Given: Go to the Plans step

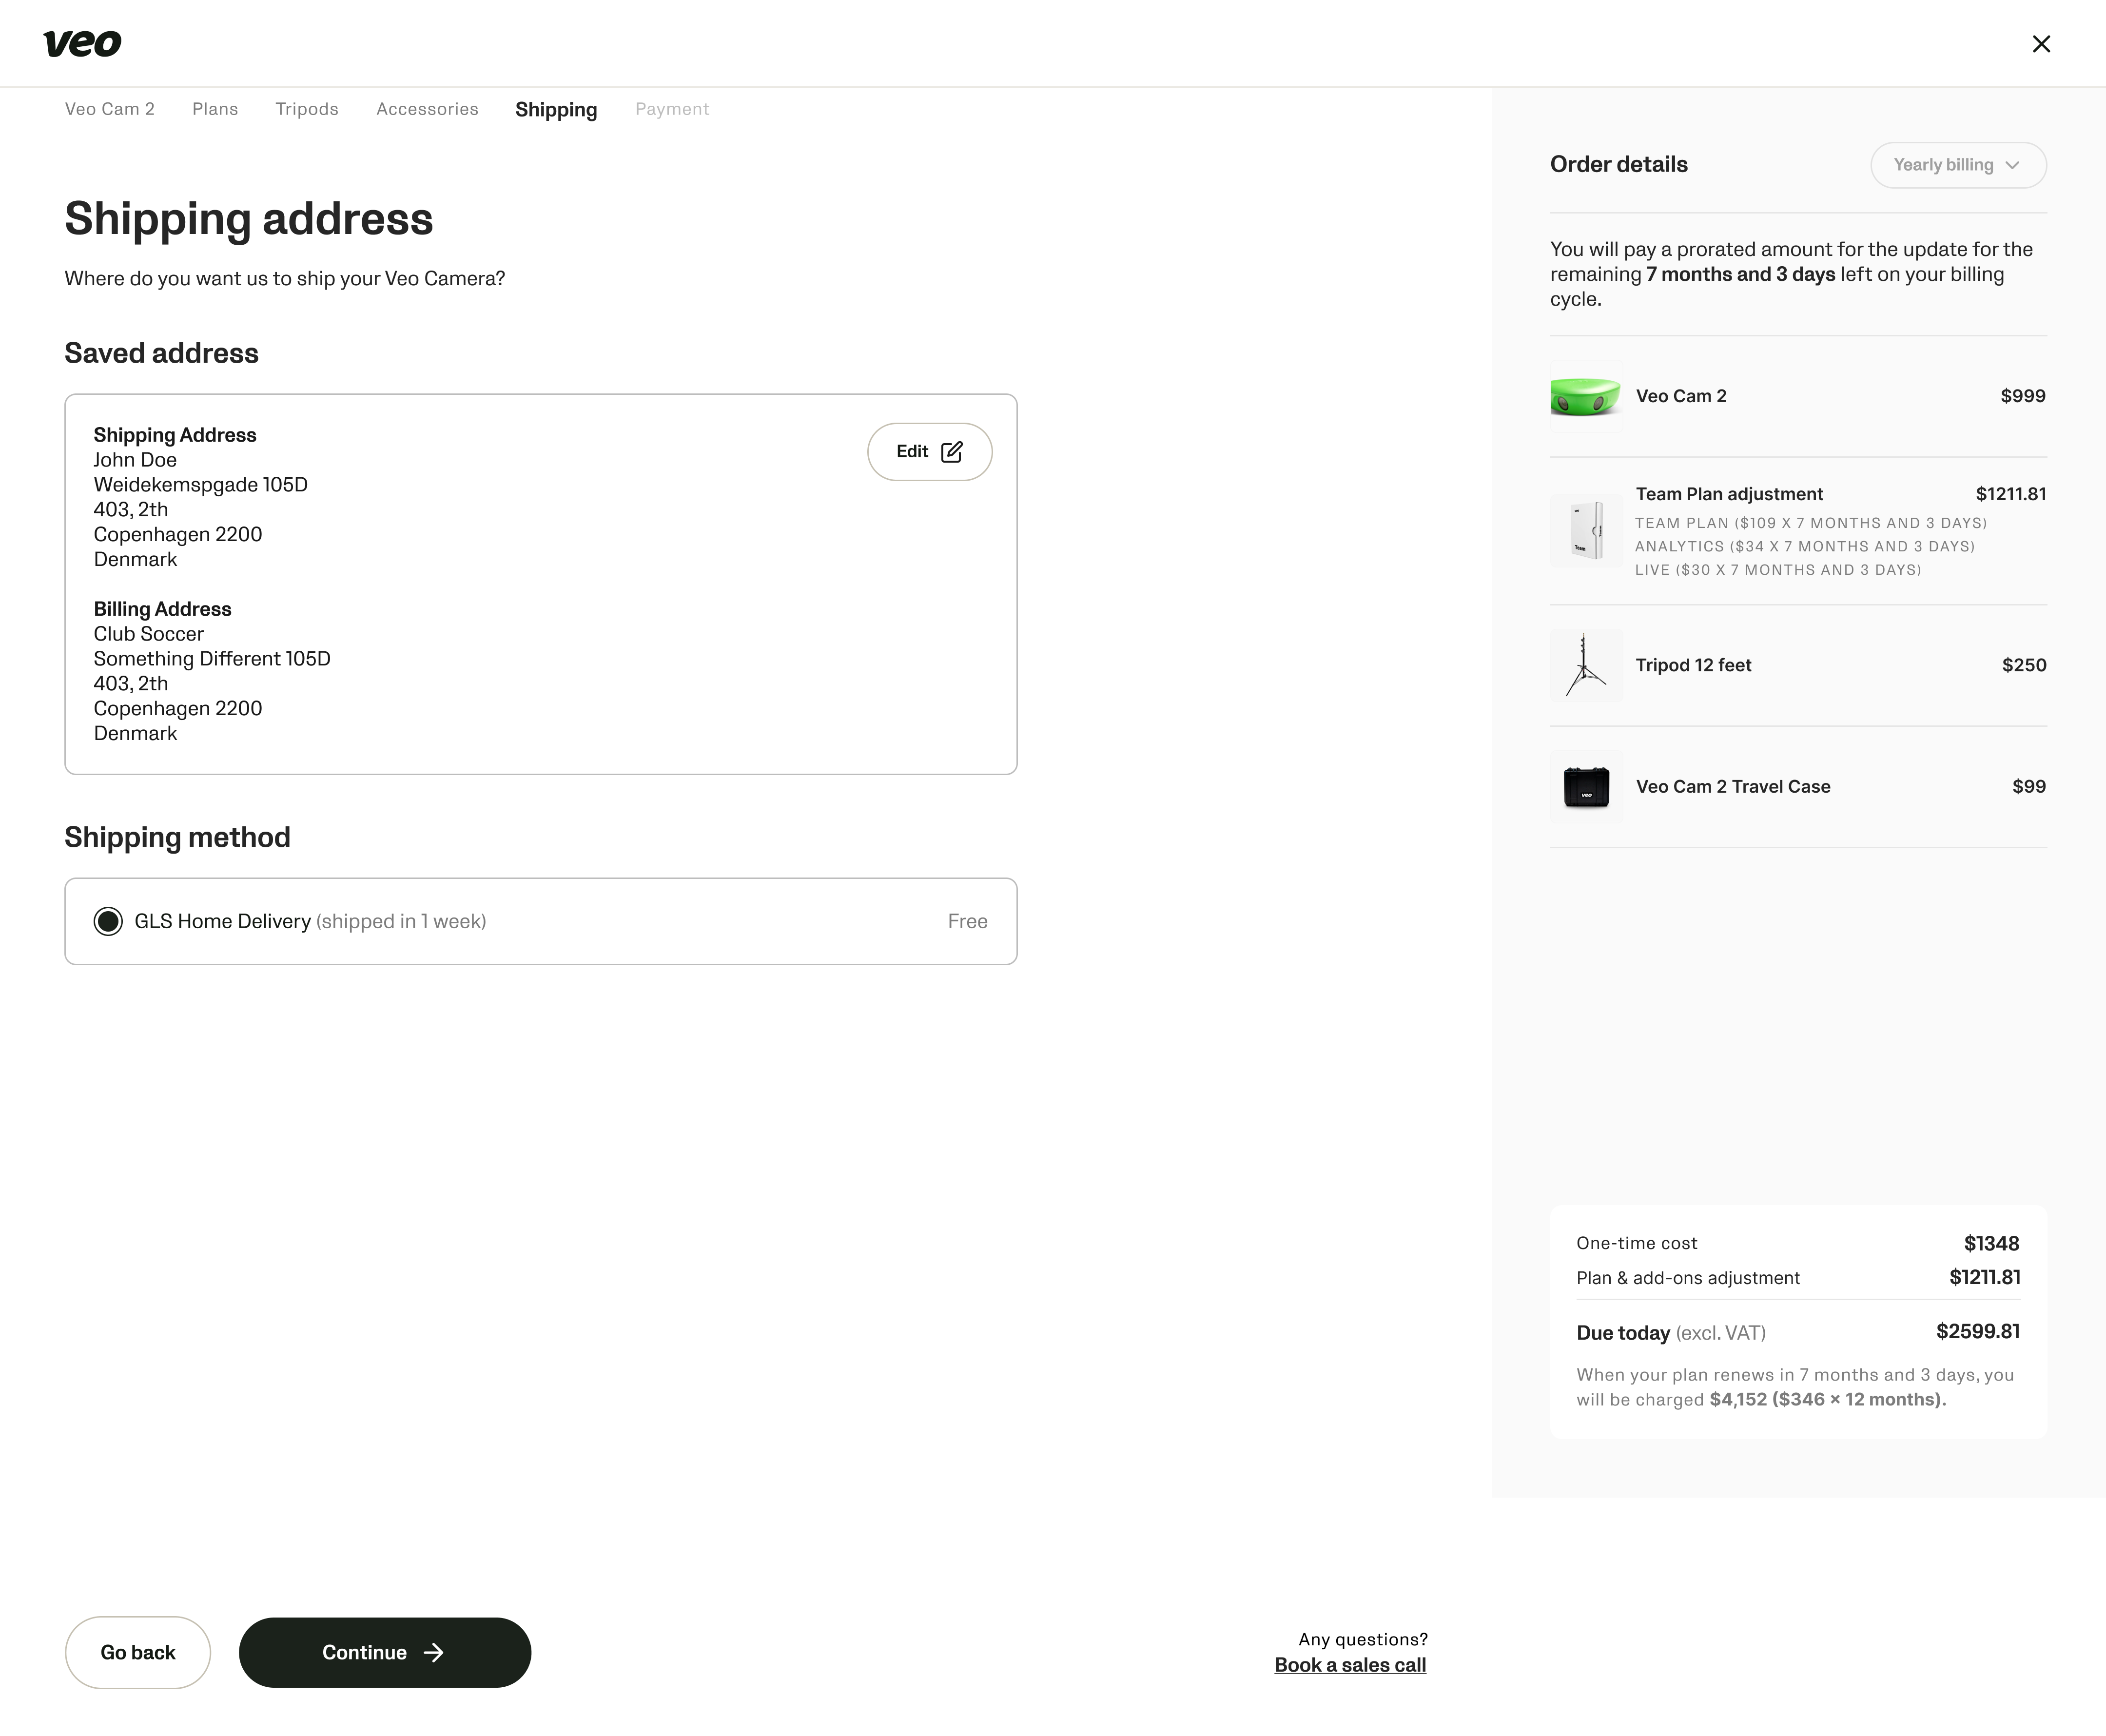Looking at the screenshot, I should (x=215, y=109).
